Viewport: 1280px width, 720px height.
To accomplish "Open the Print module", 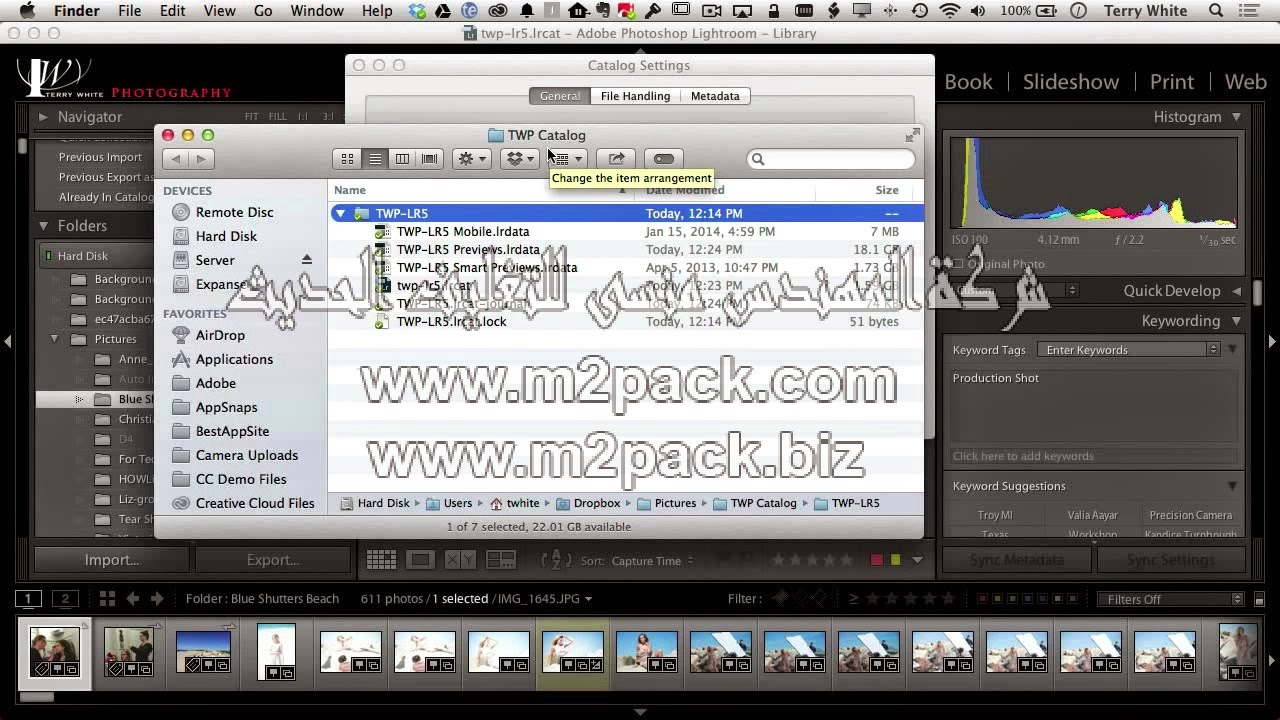I will pyautogui.click(x=1171, y=82).
